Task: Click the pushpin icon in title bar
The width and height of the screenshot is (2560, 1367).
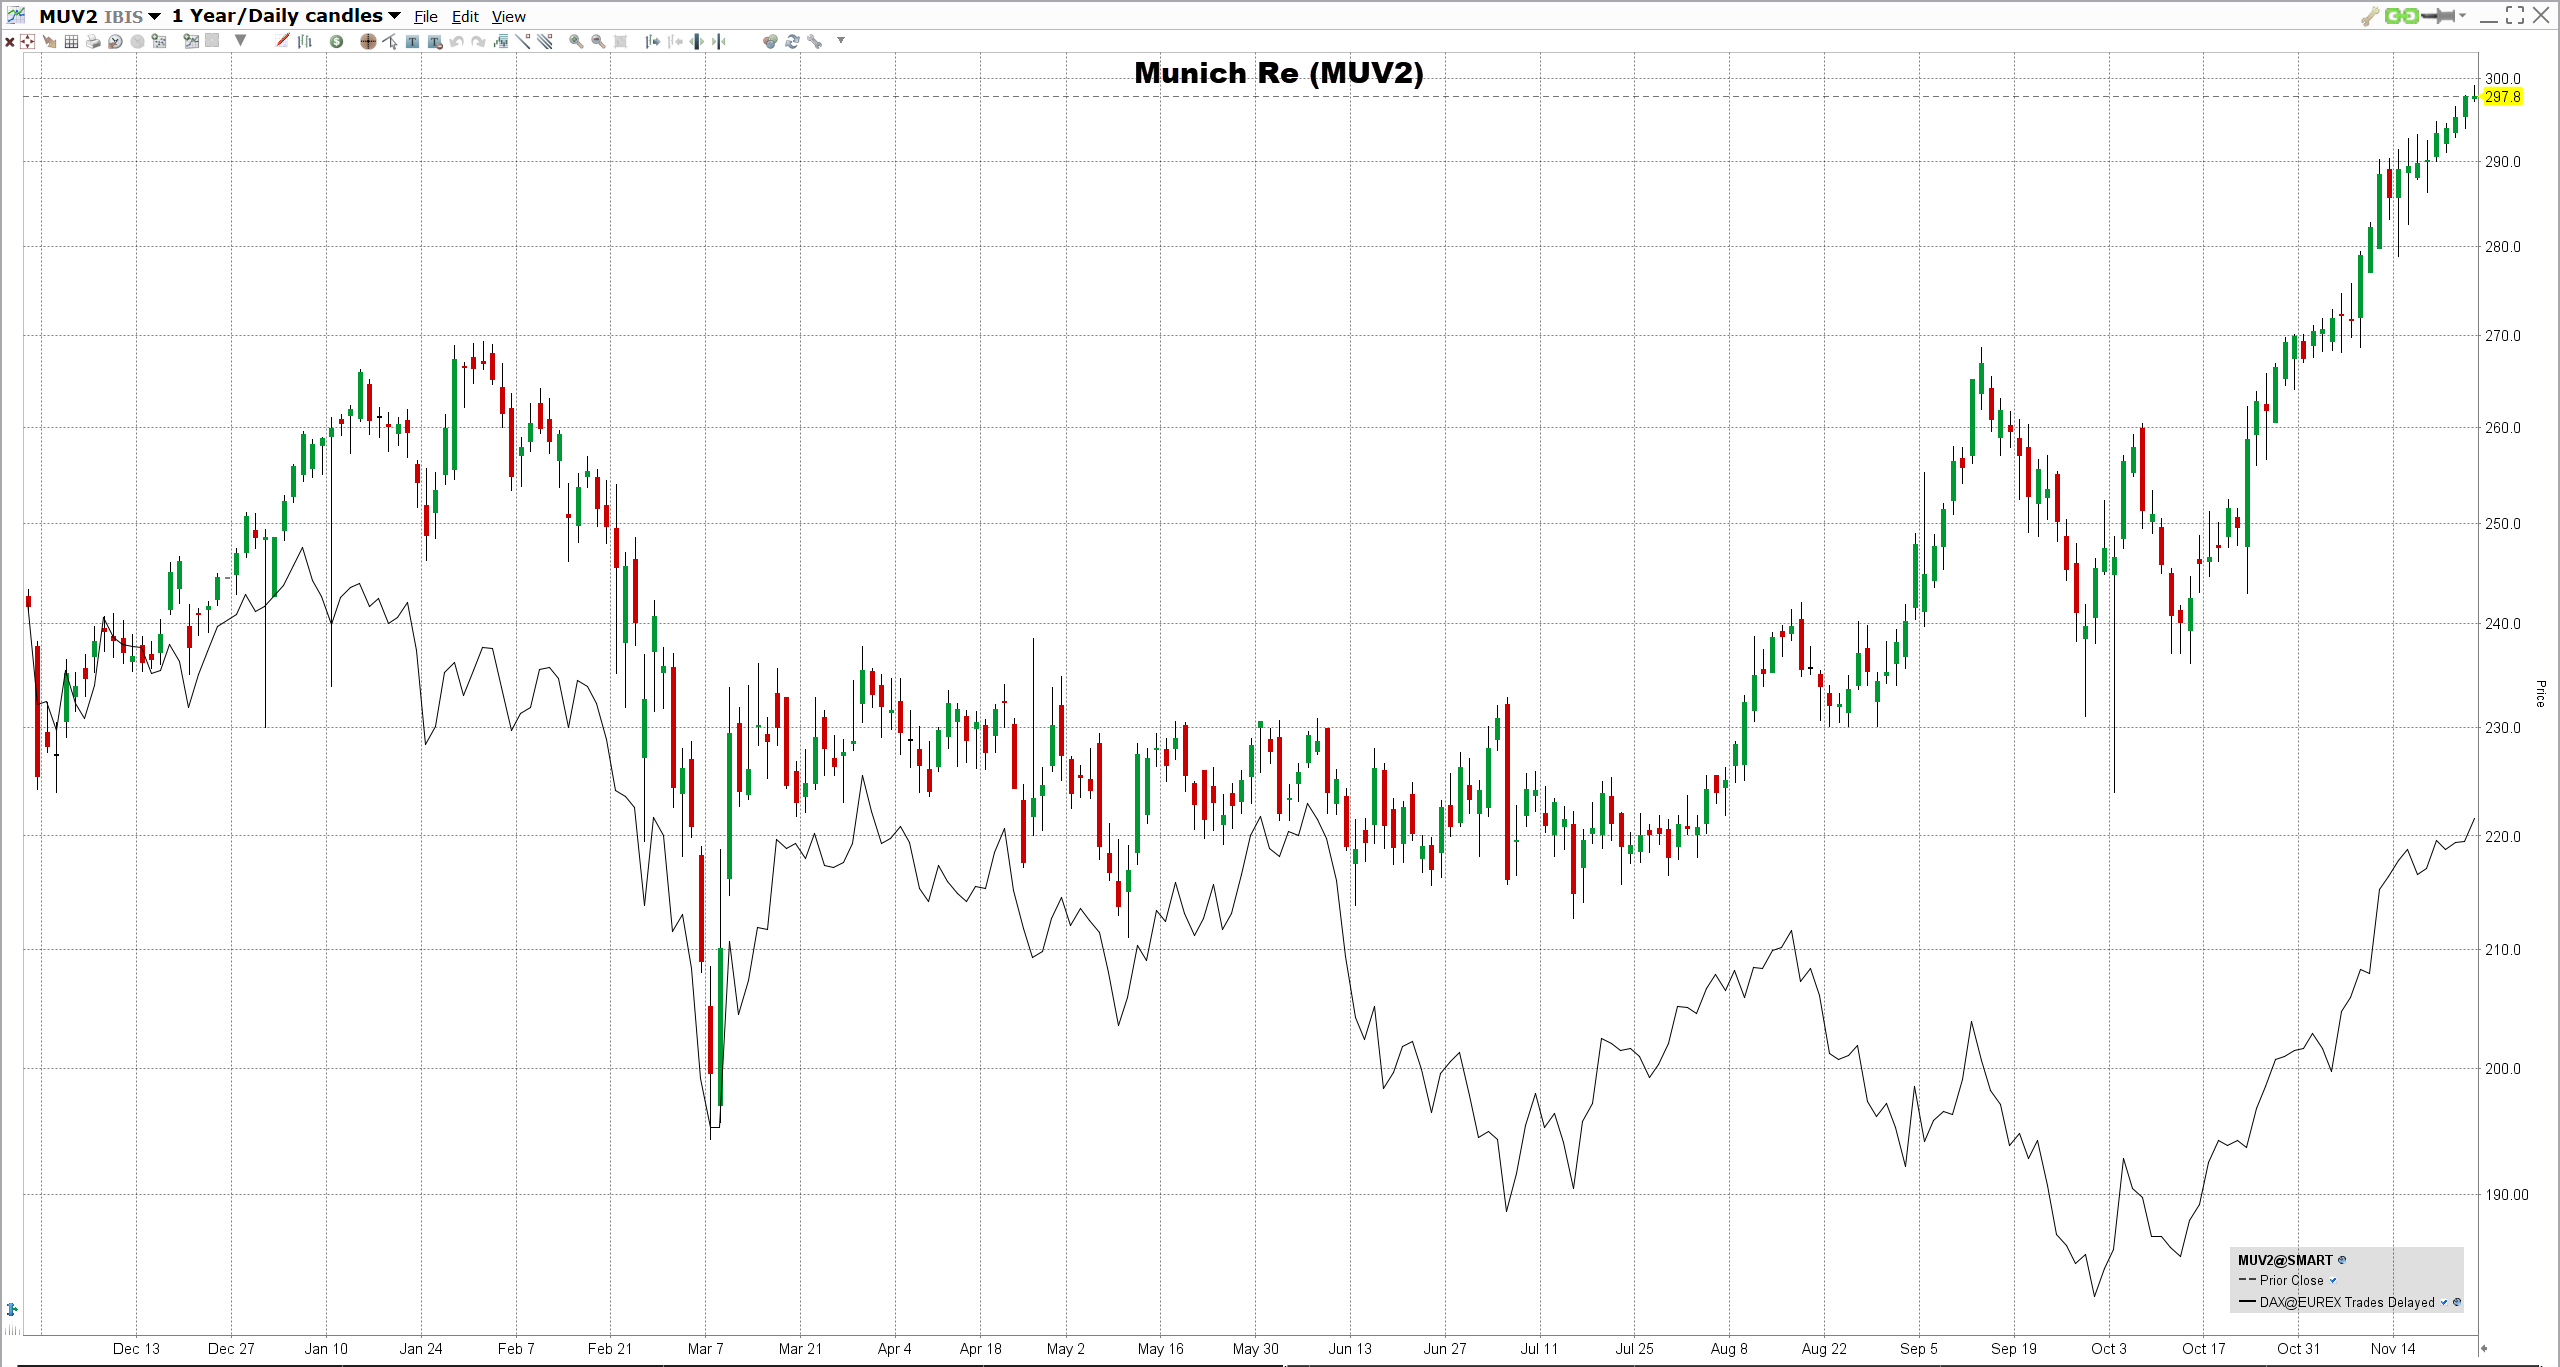Action: pyautogui.click(x=2438, y=15)
